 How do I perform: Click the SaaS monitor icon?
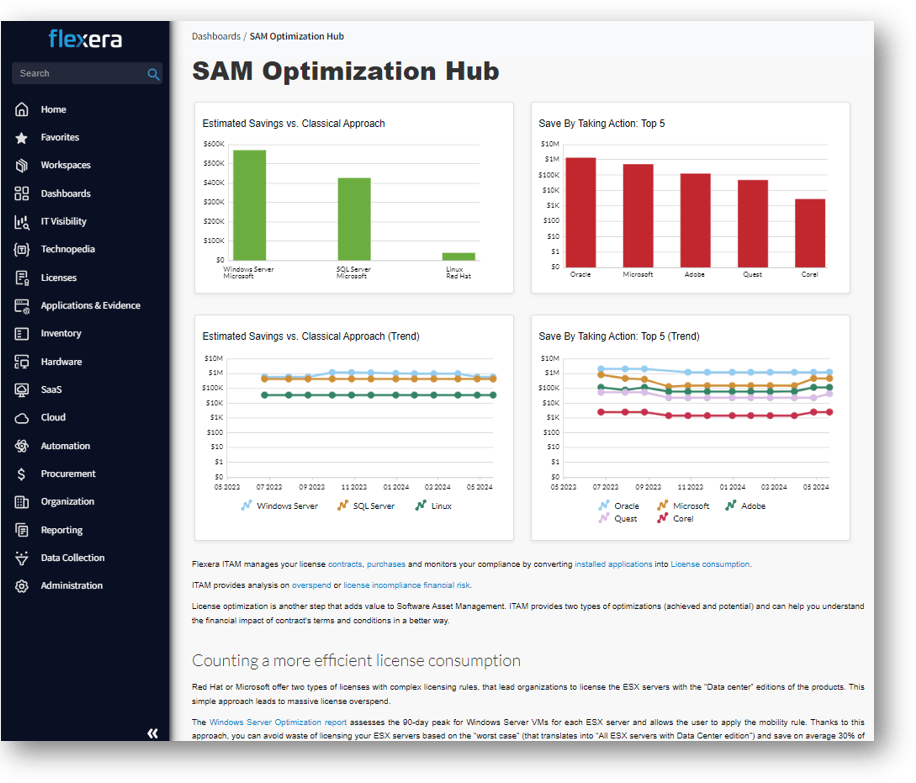coord(22,390)
